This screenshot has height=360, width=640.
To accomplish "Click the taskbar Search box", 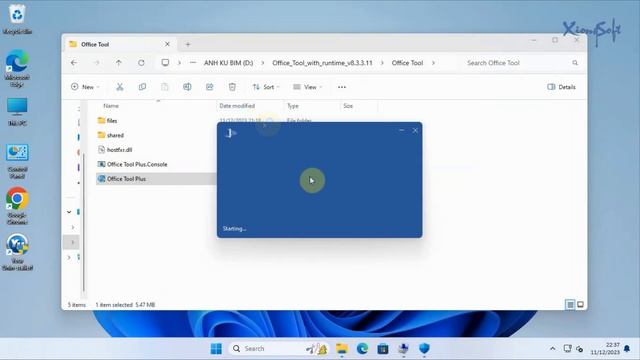I will [x=278, y=349].
